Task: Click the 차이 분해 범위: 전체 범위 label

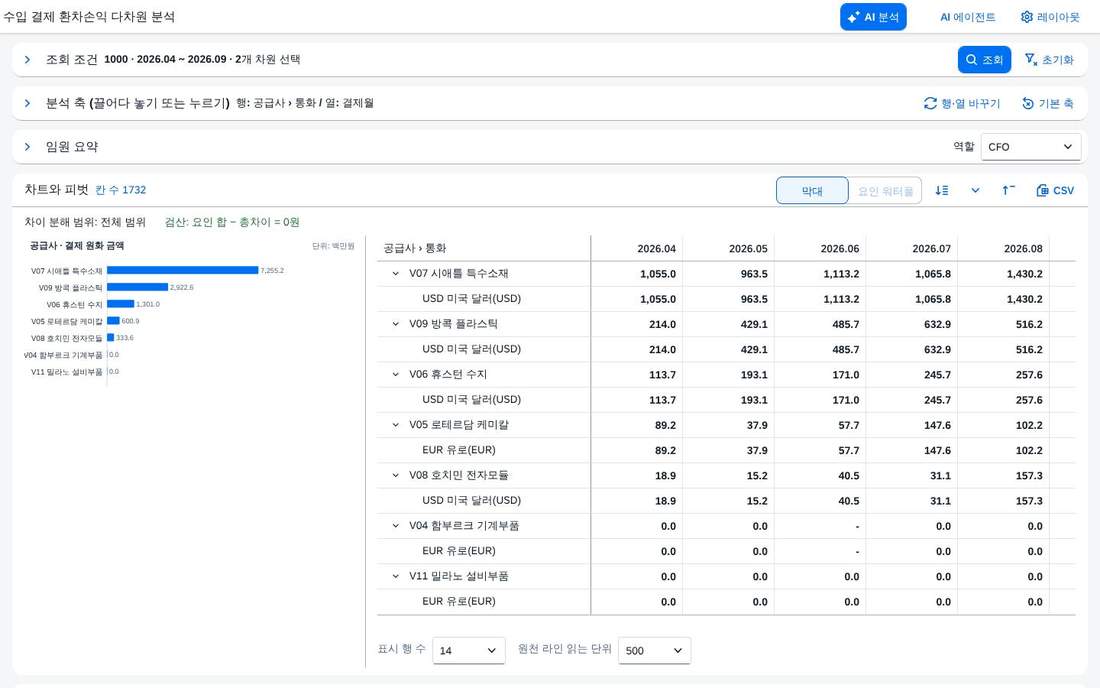Action: coord(85,222)
